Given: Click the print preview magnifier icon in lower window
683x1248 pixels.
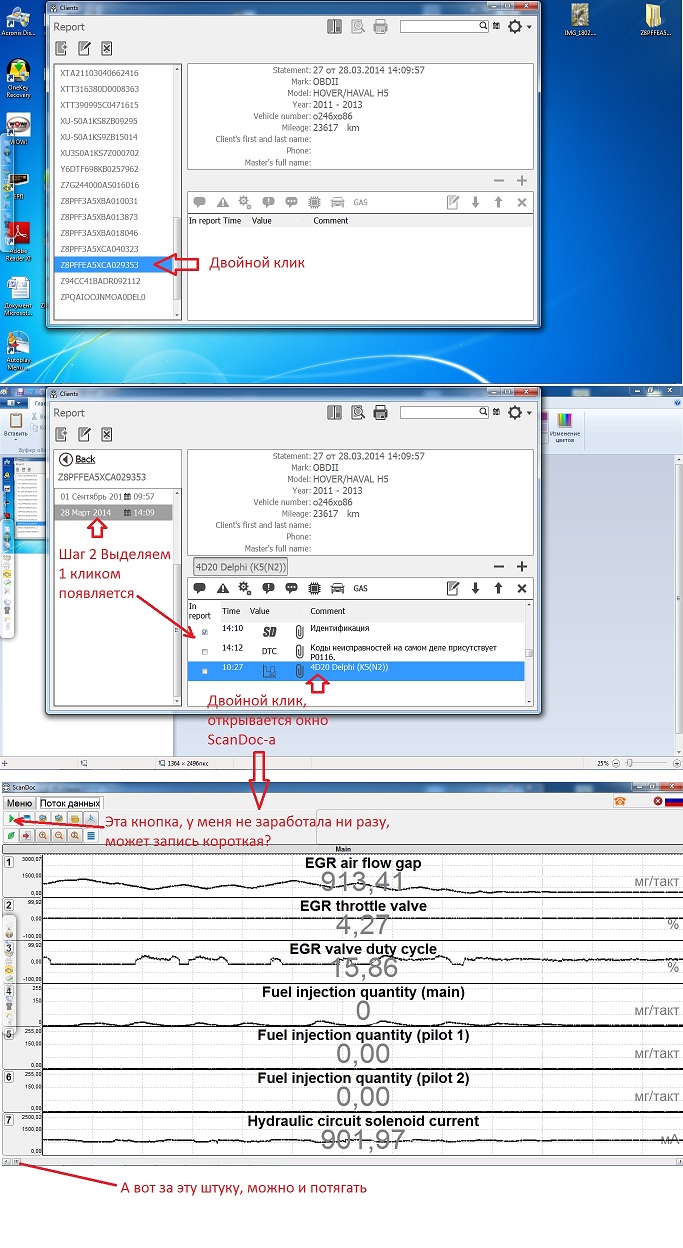Looking at the screenshot, I should (x=358, y=412).
